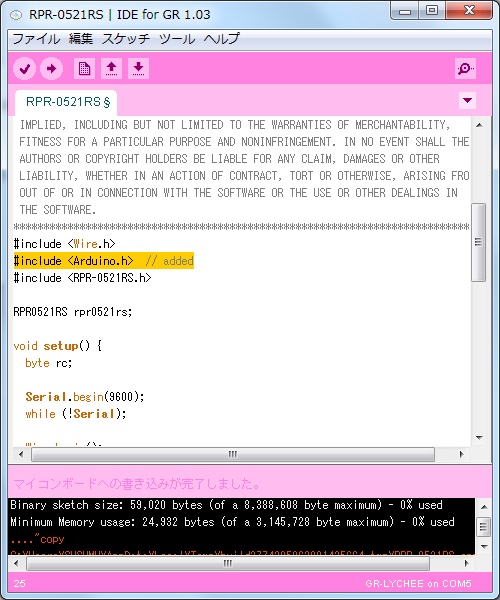Click the console horizontal scrollbar thumb
Screen dimensions: 500x600
[228, 563]
